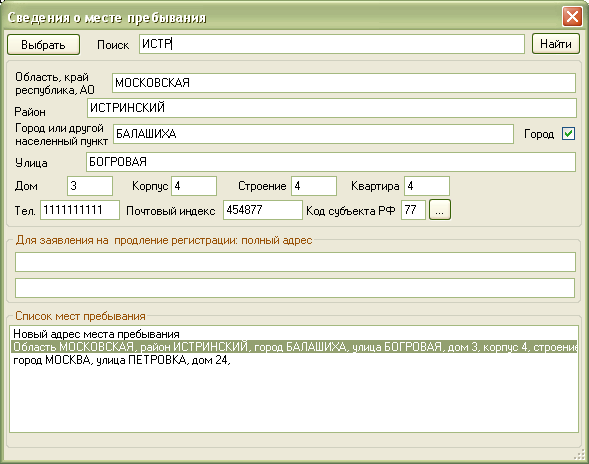Click the city field containing БАЛАШИХА
Viewport: 589px width, 464px height.
tap(313, 134)
